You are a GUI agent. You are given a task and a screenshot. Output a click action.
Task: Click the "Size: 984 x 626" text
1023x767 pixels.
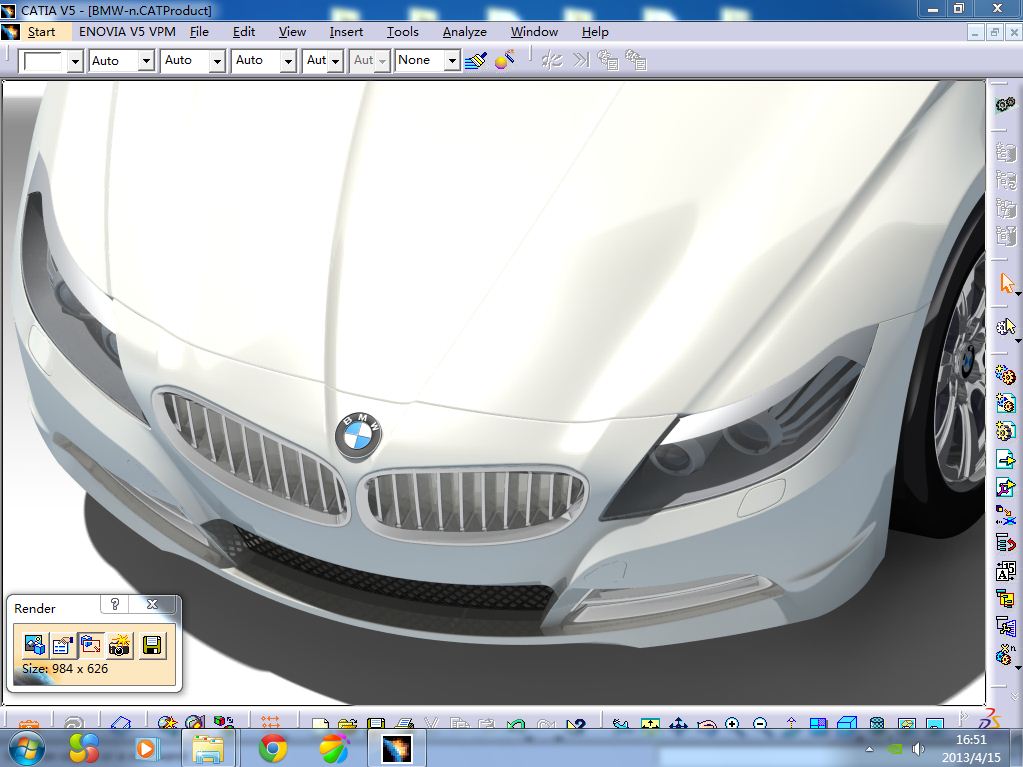65,669
